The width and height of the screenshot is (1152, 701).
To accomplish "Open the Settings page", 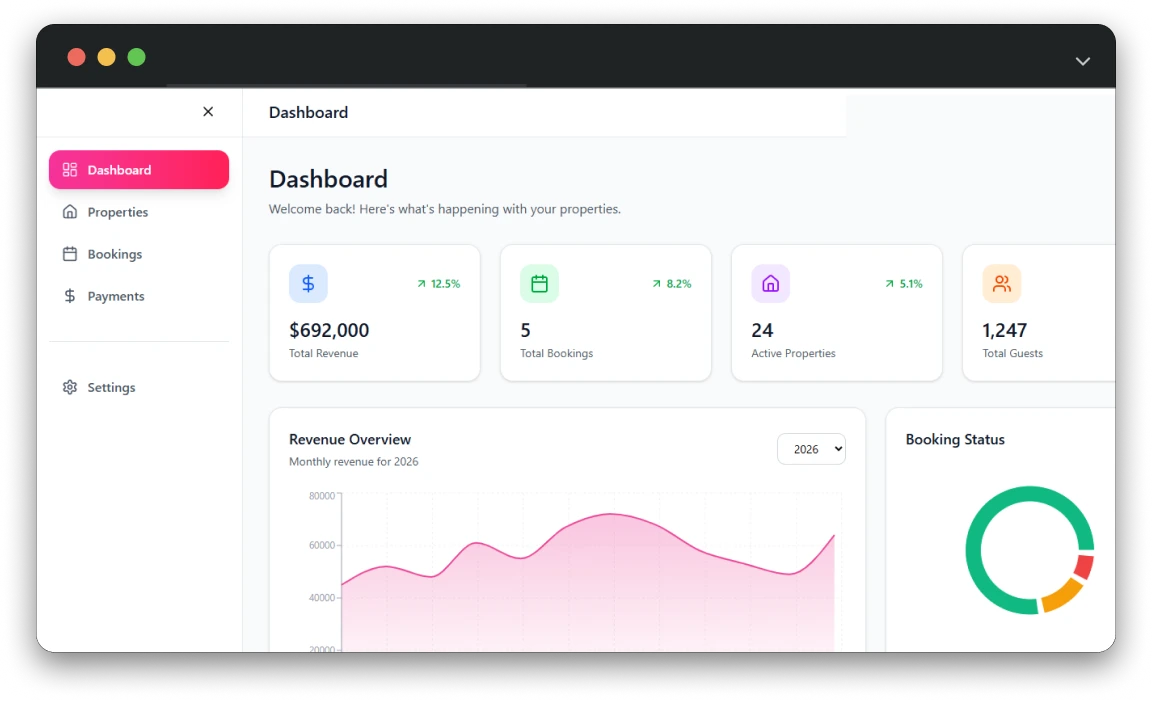I will point(111,387).
